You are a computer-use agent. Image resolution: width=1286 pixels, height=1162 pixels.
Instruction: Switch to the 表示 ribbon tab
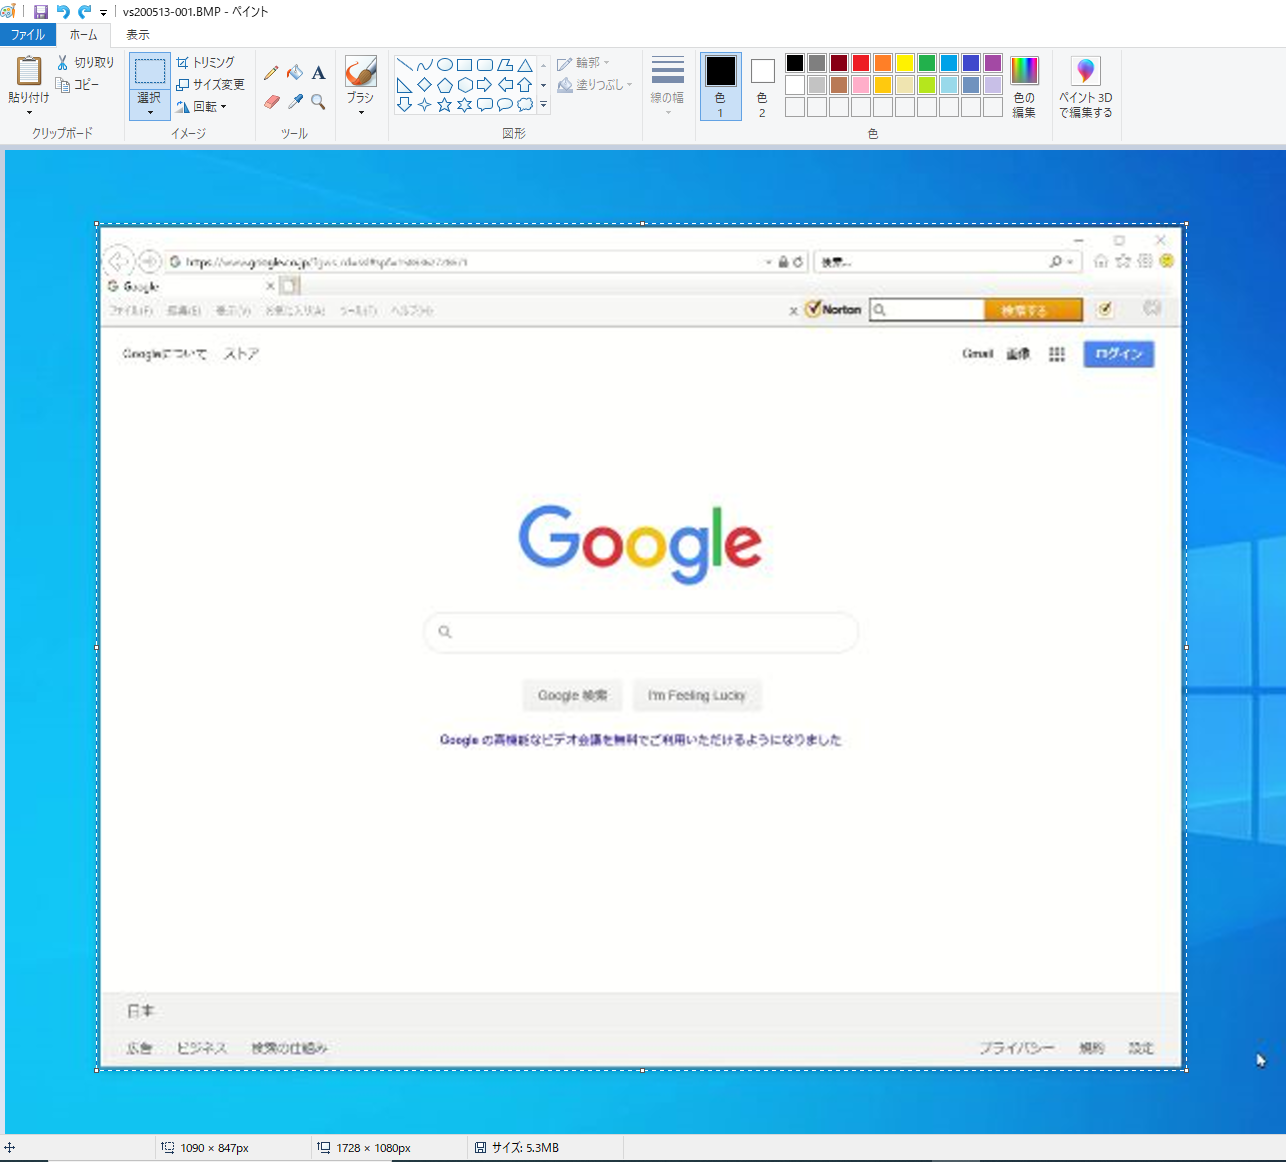pos(138,34)
